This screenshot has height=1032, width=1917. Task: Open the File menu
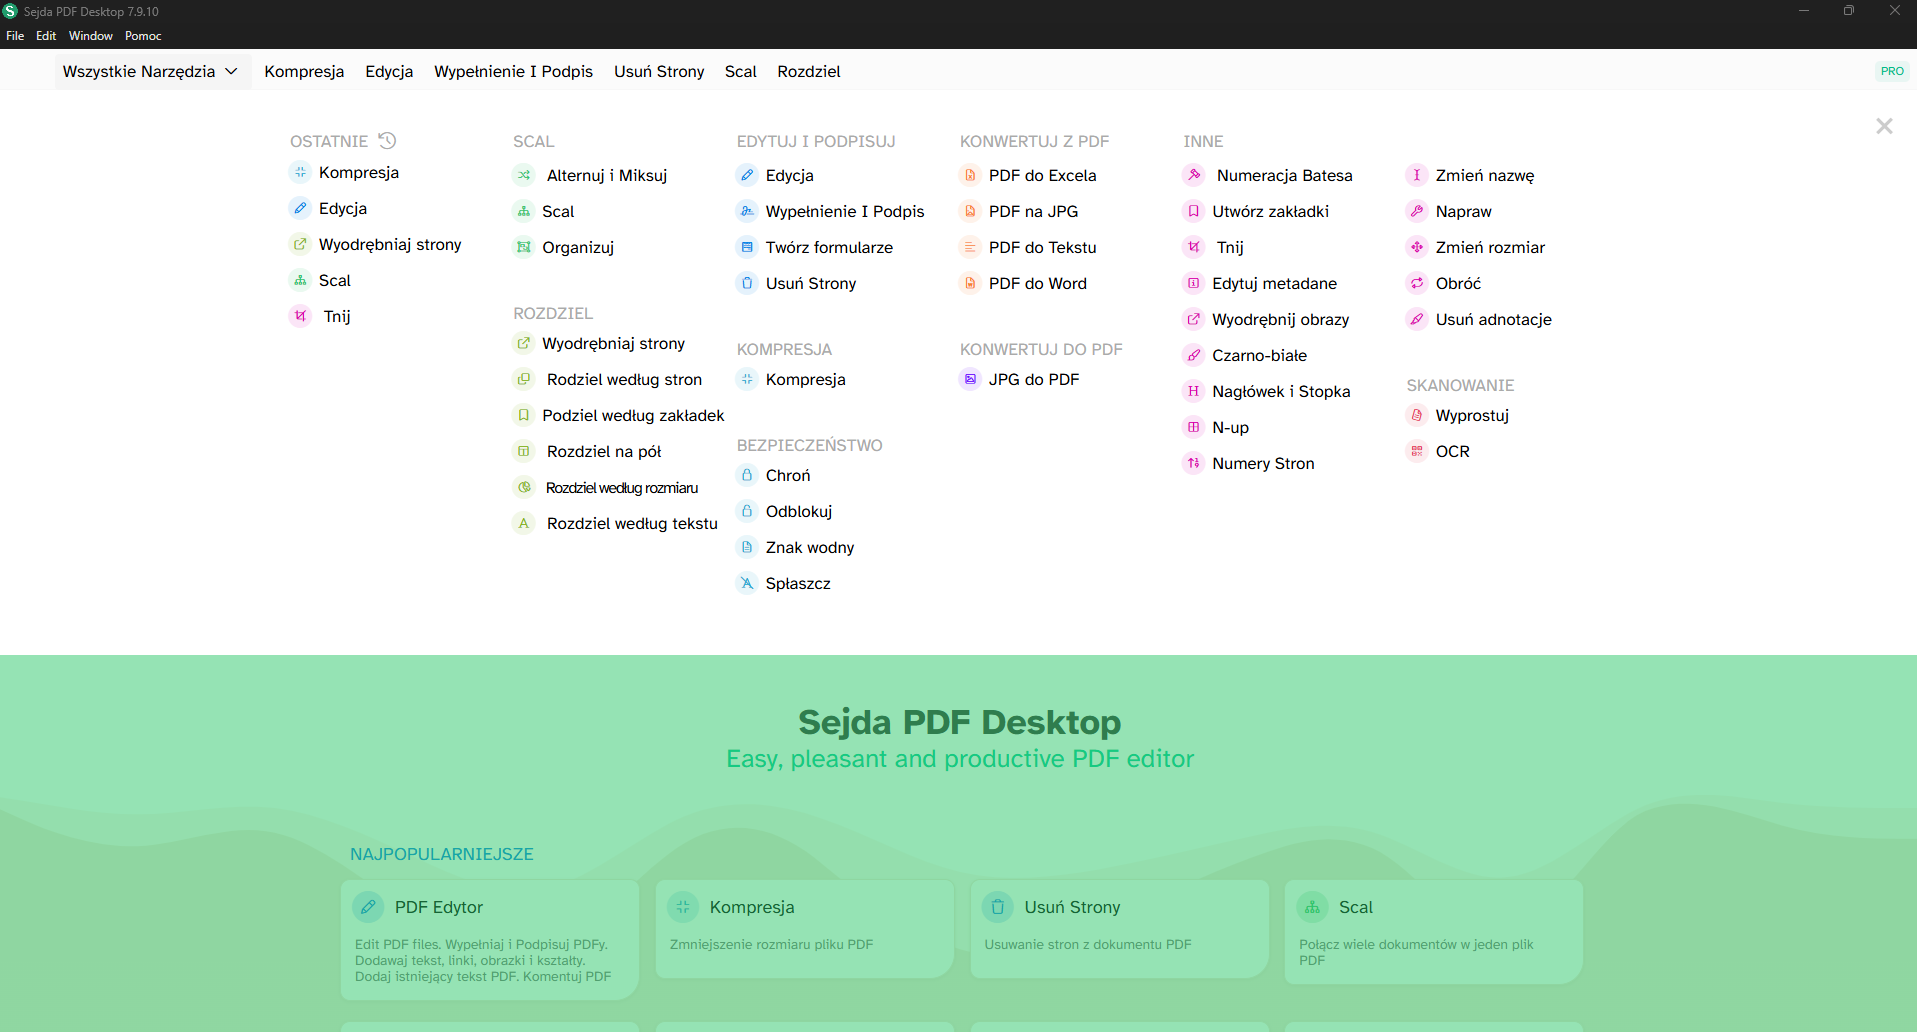[x=15, y=36]
